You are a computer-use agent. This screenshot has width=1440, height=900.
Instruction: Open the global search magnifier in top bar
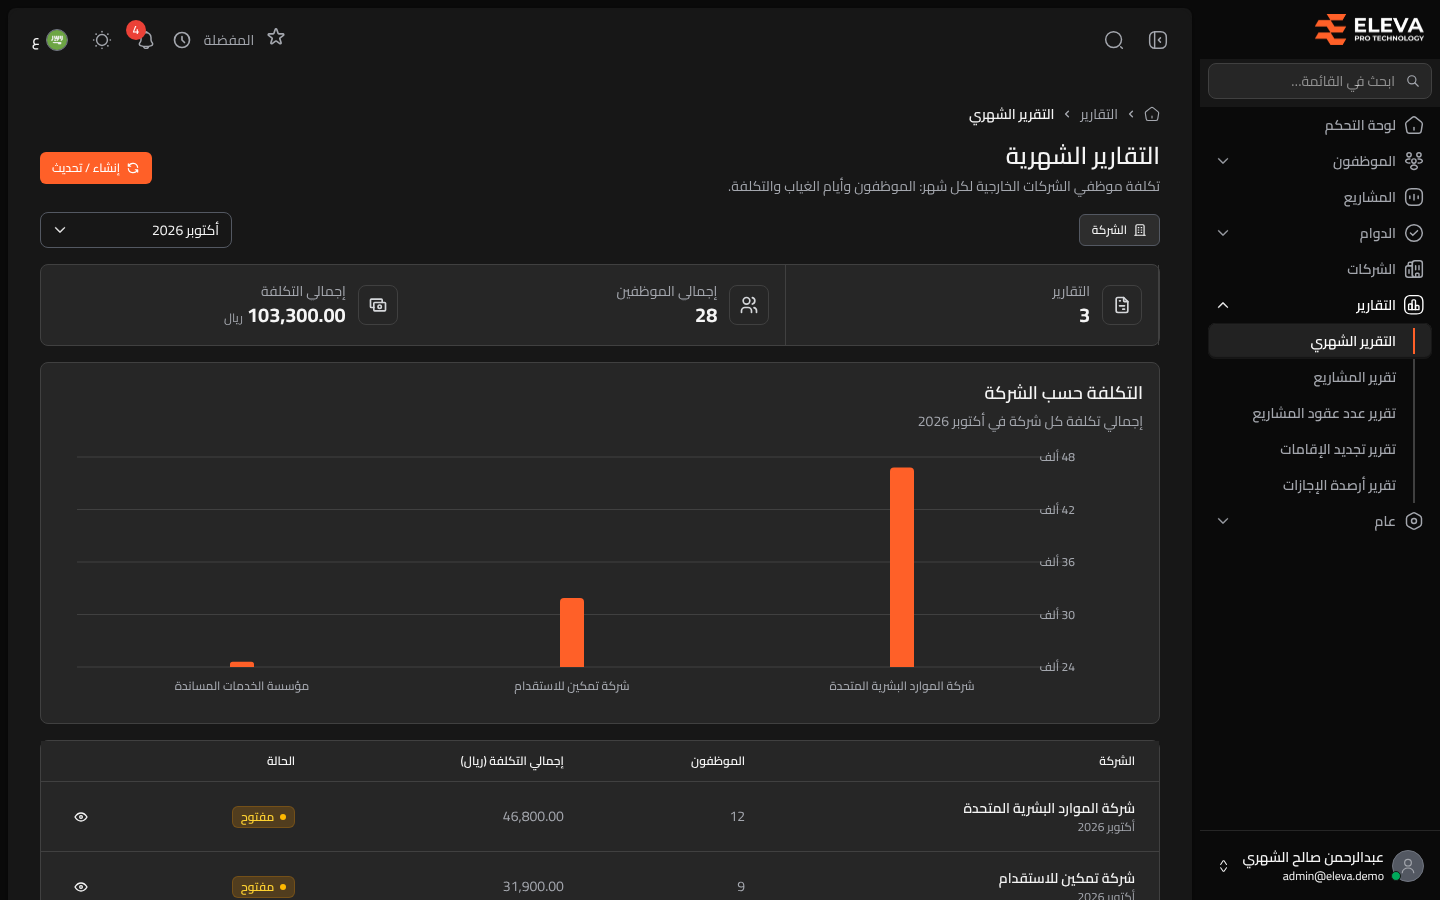pos(1114,40)
